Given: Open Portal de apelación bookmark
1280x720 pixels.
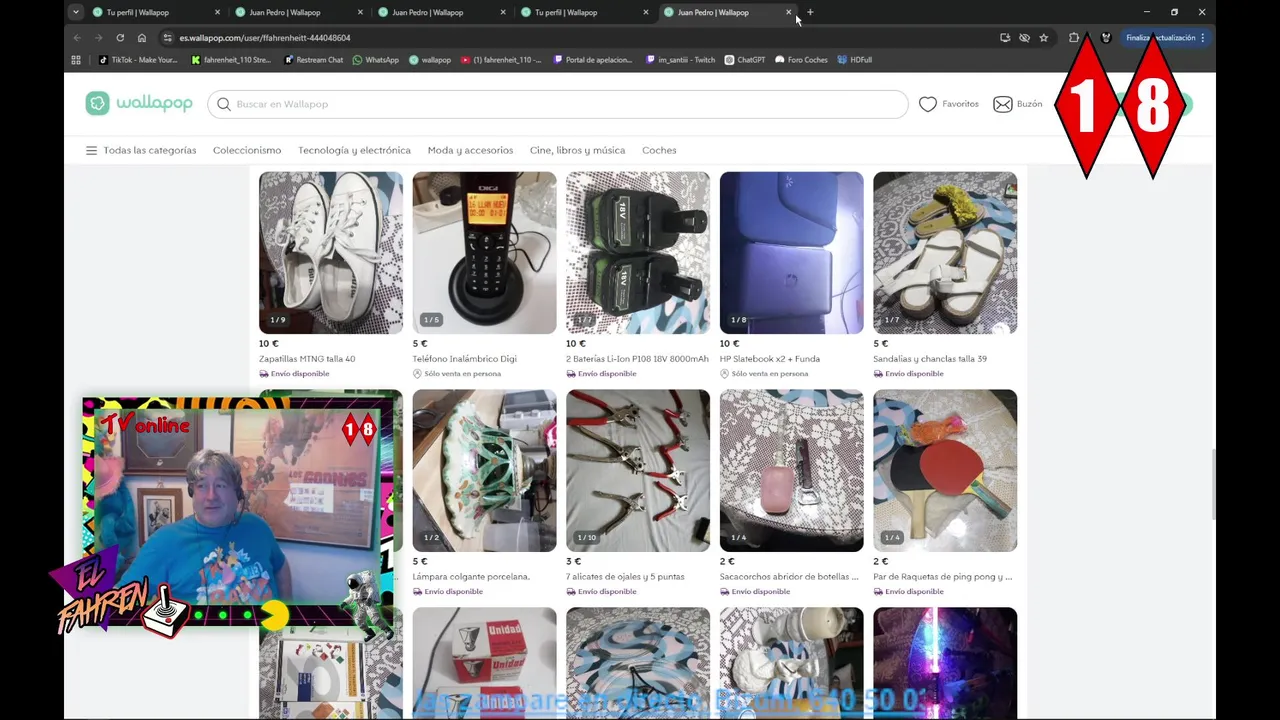Looking at the screenshot, I should 593,60.
